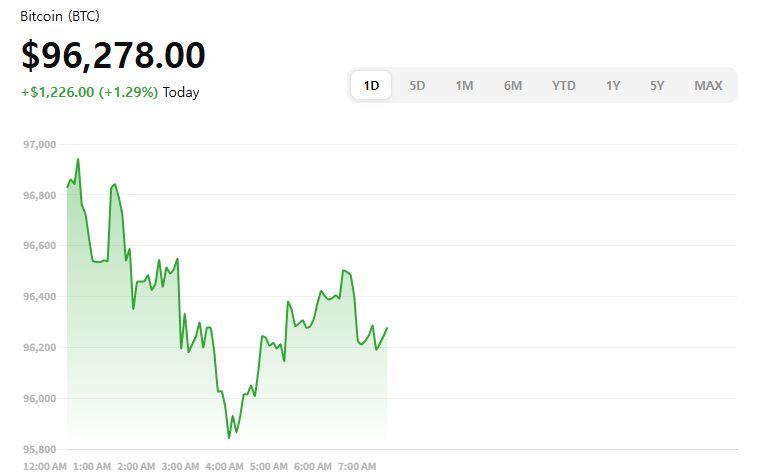
Task: View the 5Y price chart
Action: pos(657,85)
